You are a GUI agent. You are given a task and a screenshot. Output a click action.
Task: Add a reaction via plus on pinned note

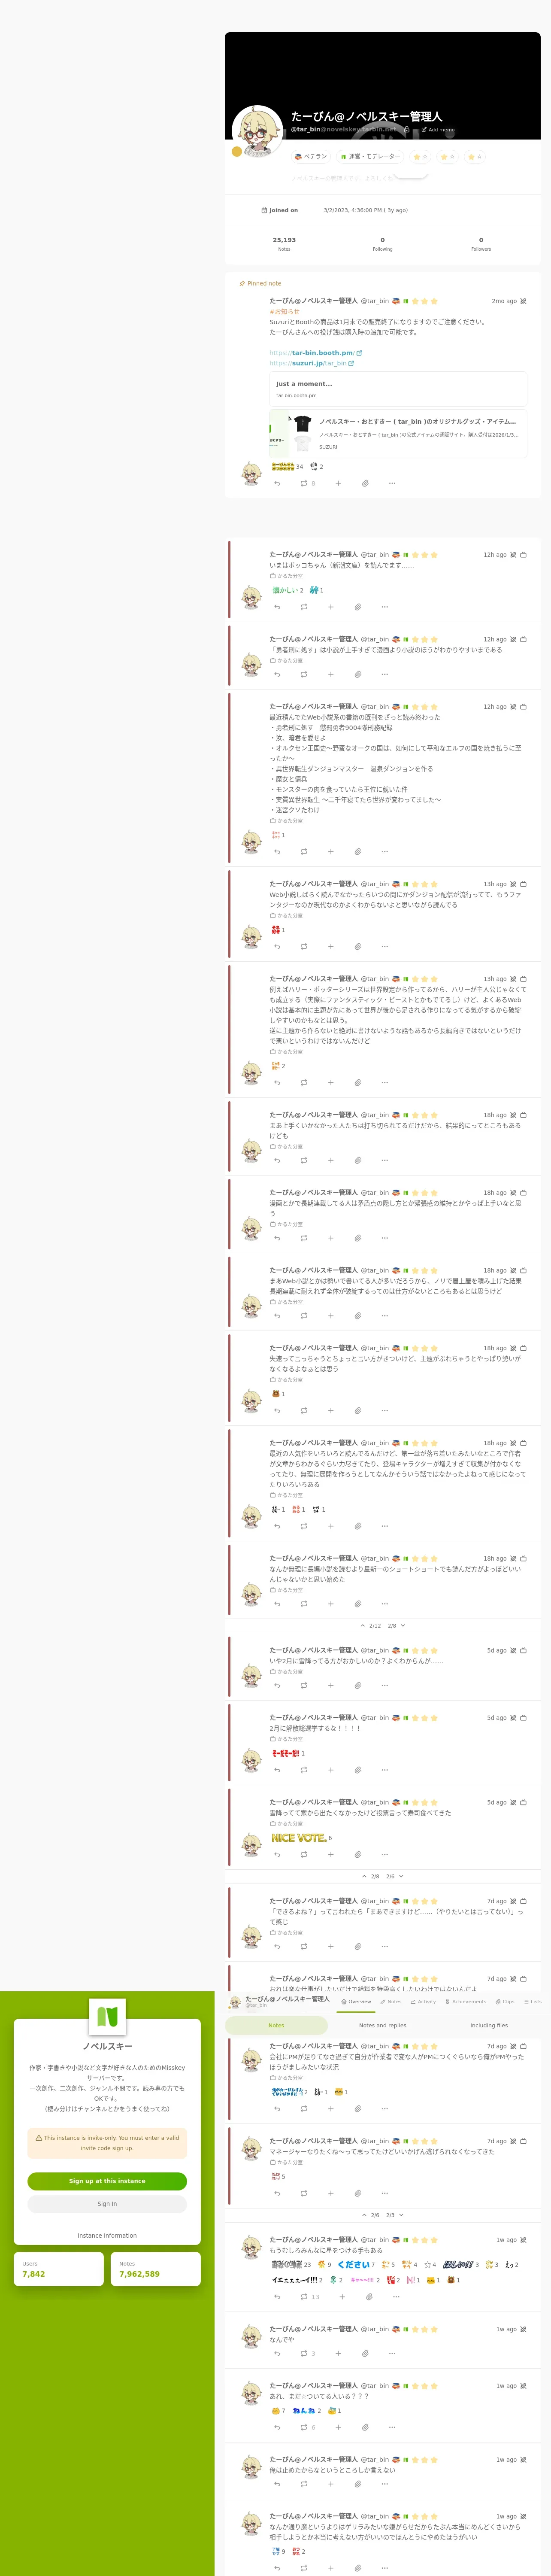pos(338,483)
